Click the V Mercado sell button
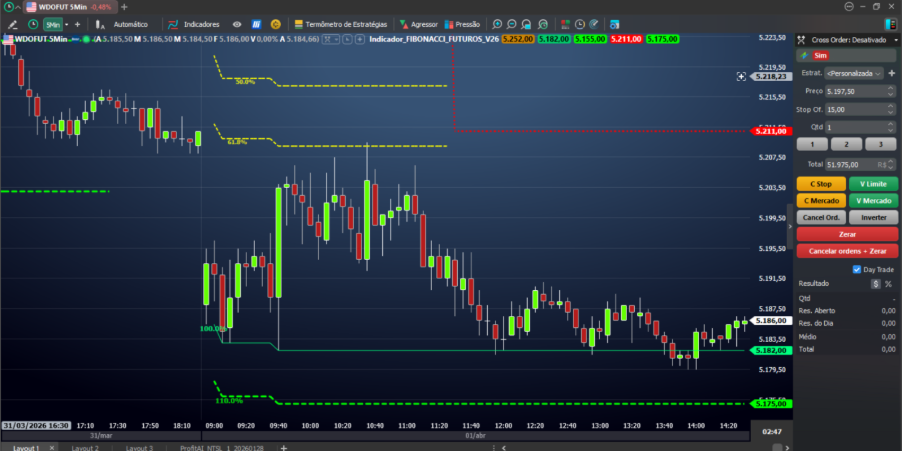The width and height of the screenshot is (903, 451). click(x=873, y=200)
